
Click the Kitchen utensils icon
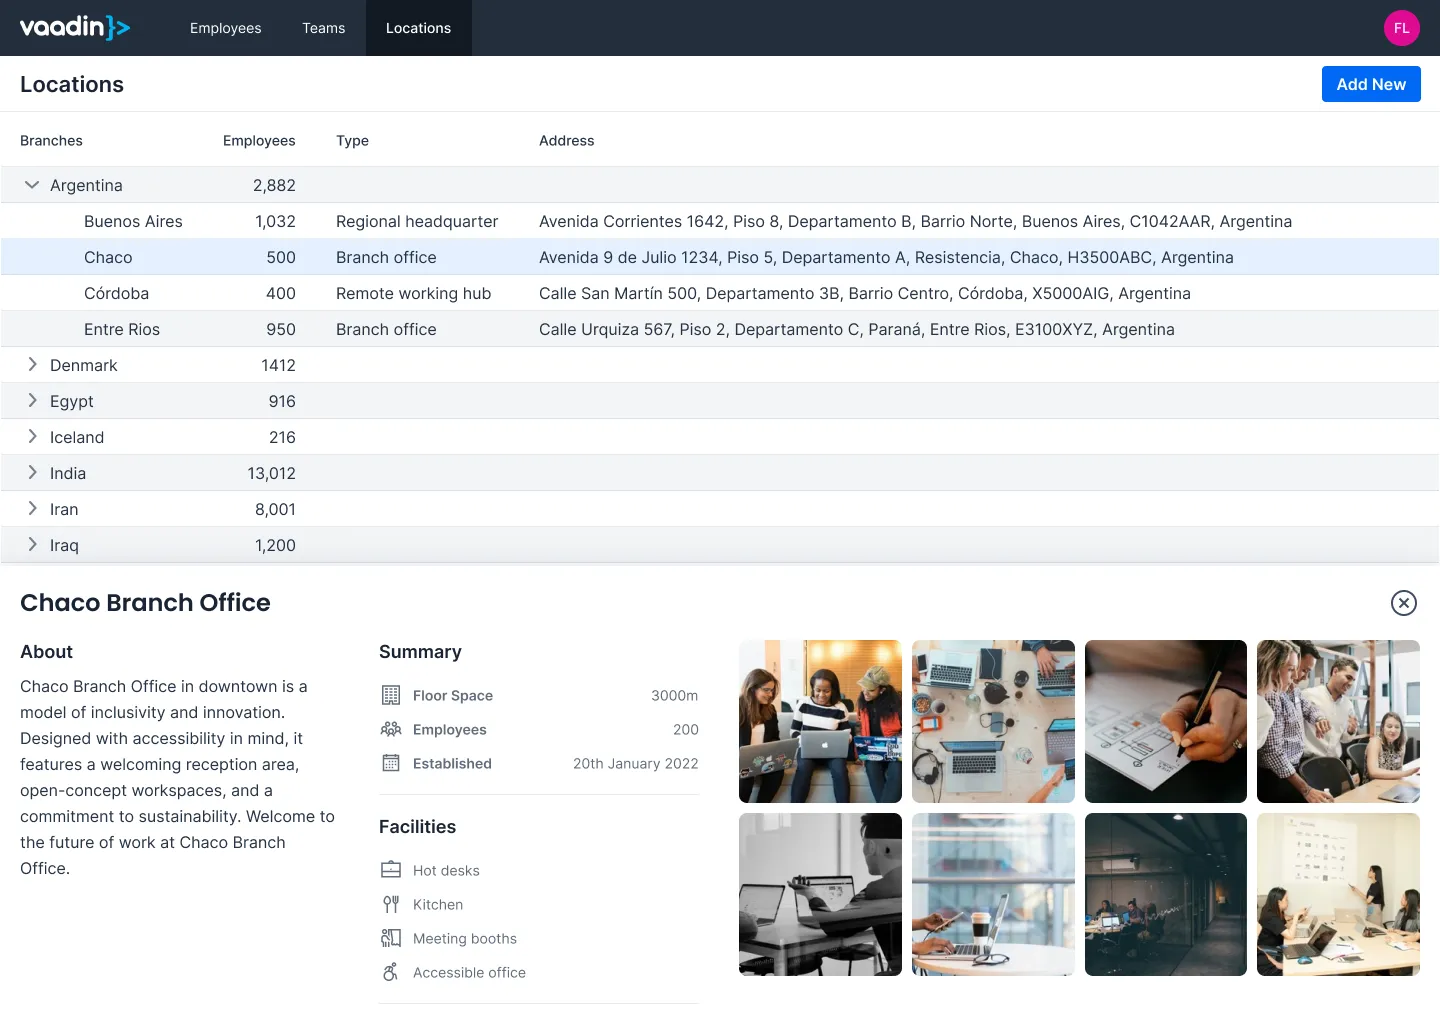coord(391,905)
